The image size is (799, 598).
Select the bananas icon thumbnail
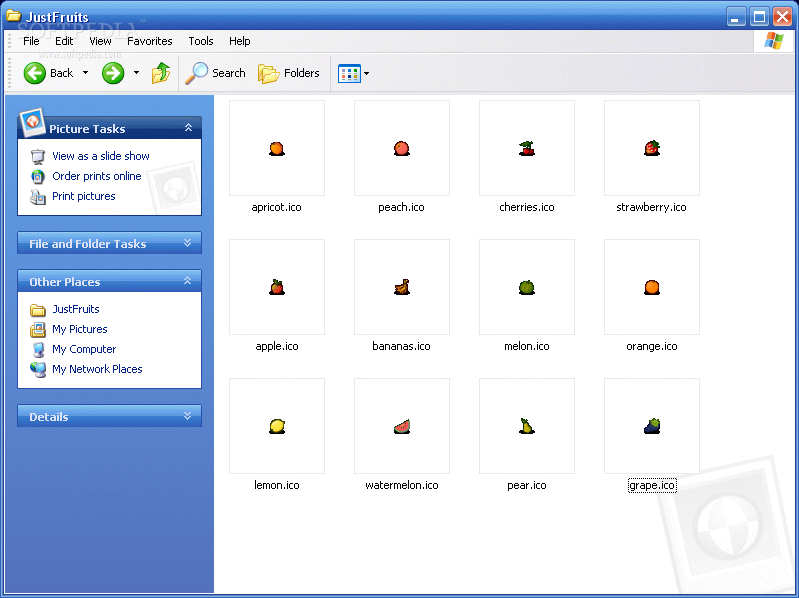402,287
